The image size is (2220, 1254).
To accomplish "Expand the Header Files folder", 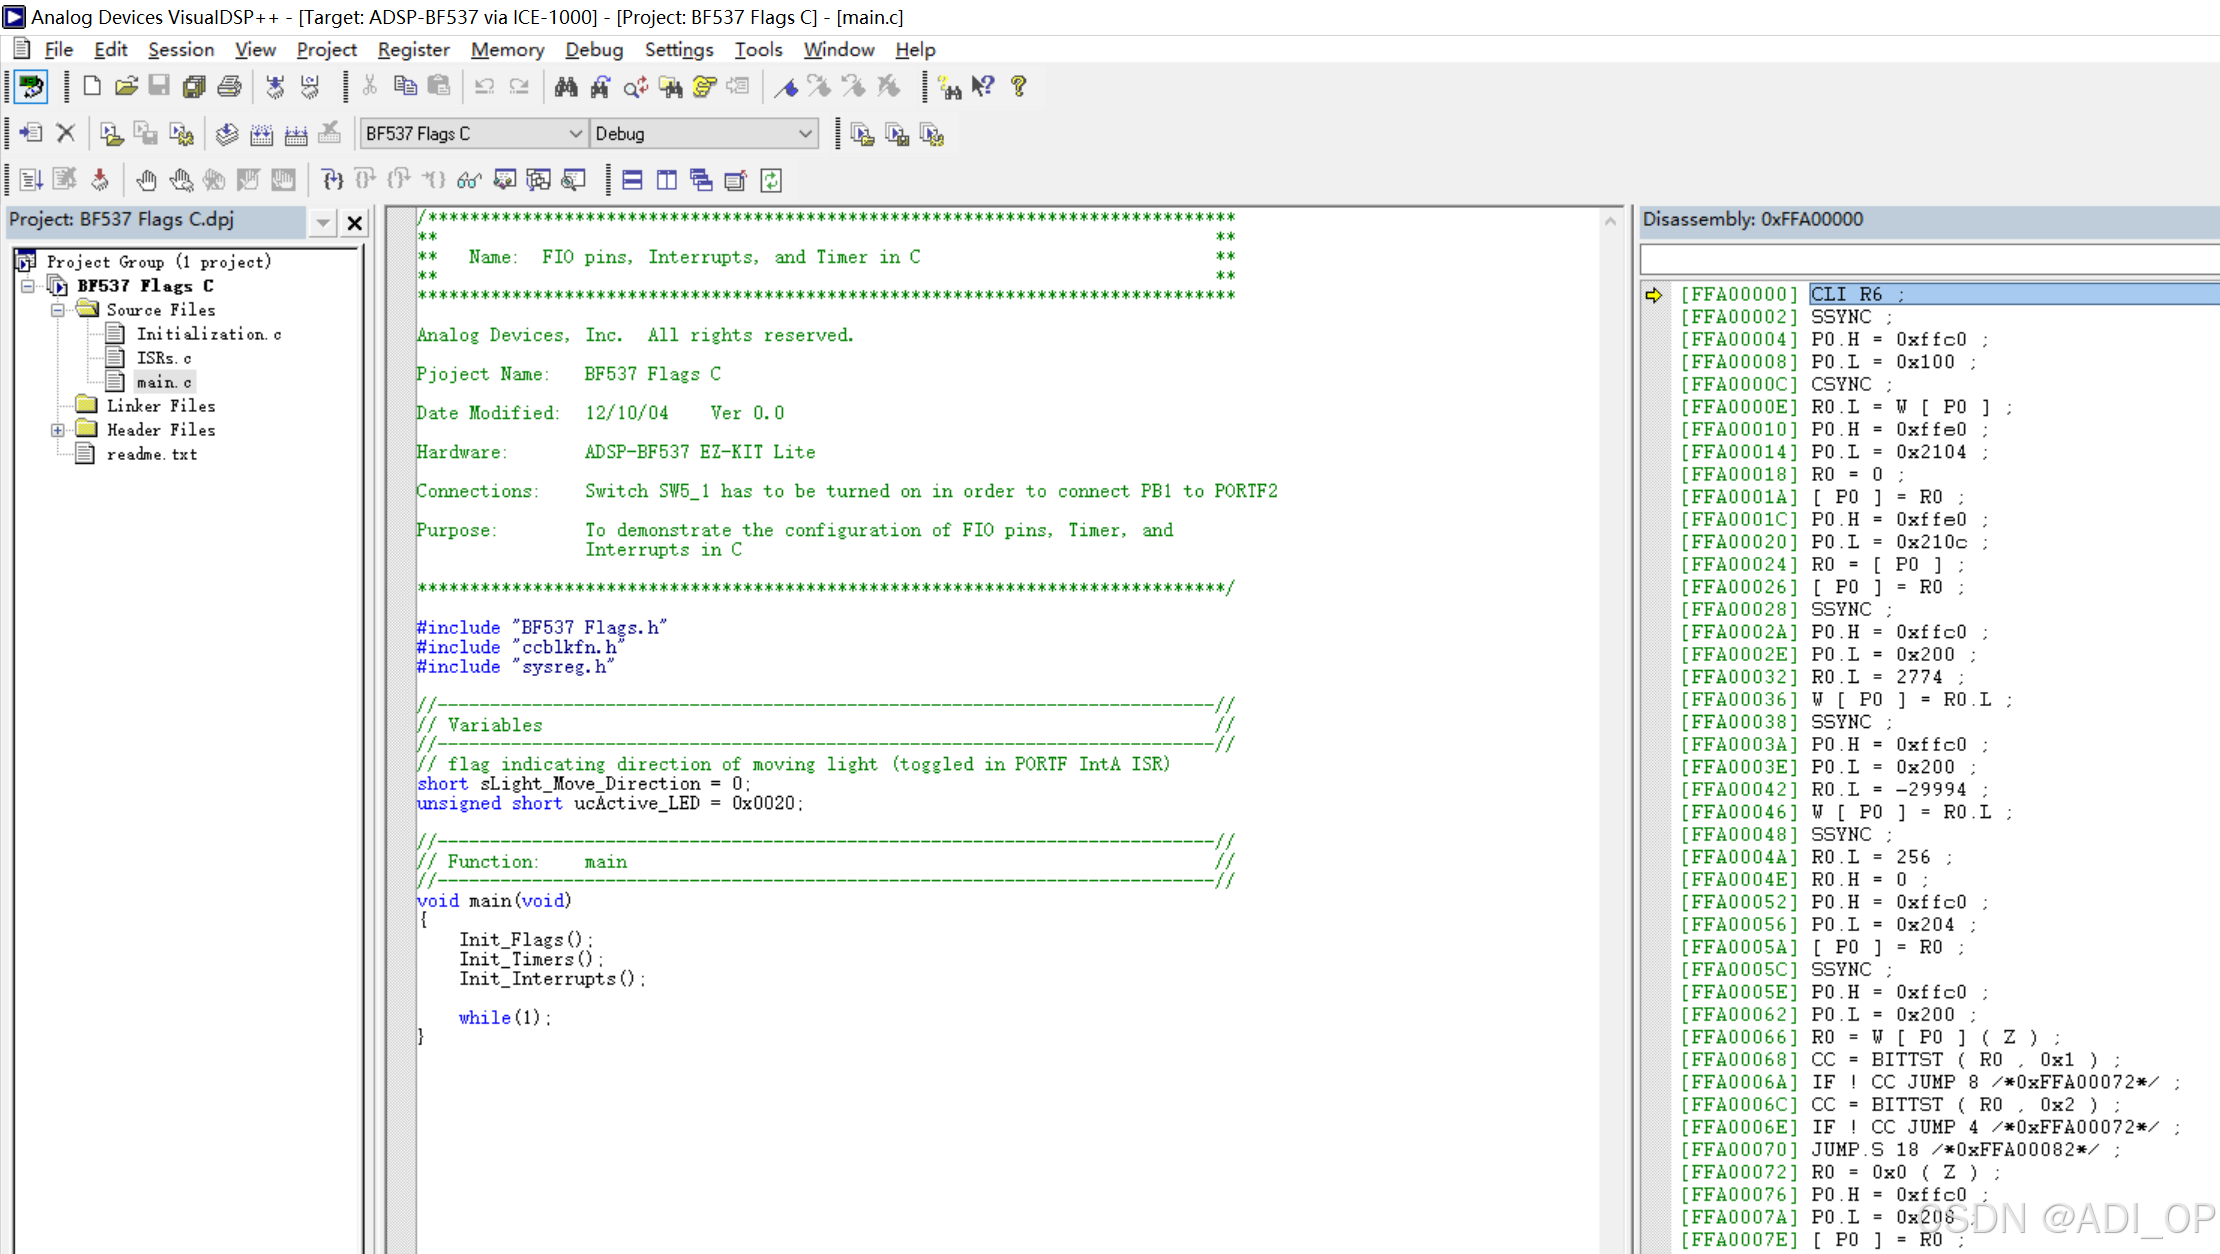I will 58,430.
